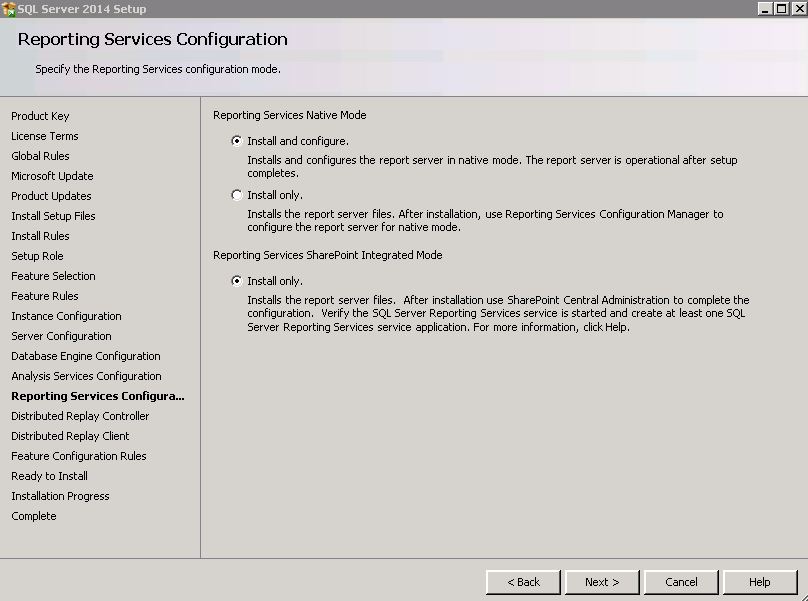Click the 'Reporting Services Configuration' page title

click(x=153, y=40)
